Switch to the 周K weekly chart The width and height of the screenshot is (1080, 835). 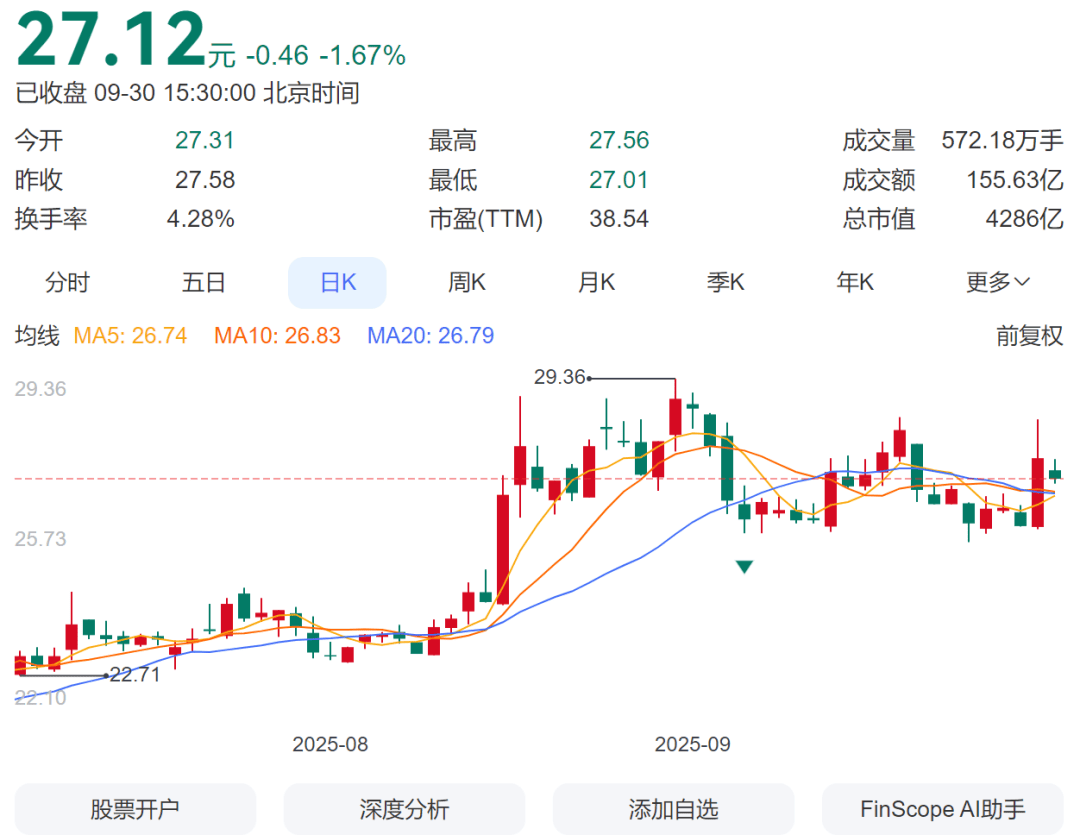(x=466, y=283)
